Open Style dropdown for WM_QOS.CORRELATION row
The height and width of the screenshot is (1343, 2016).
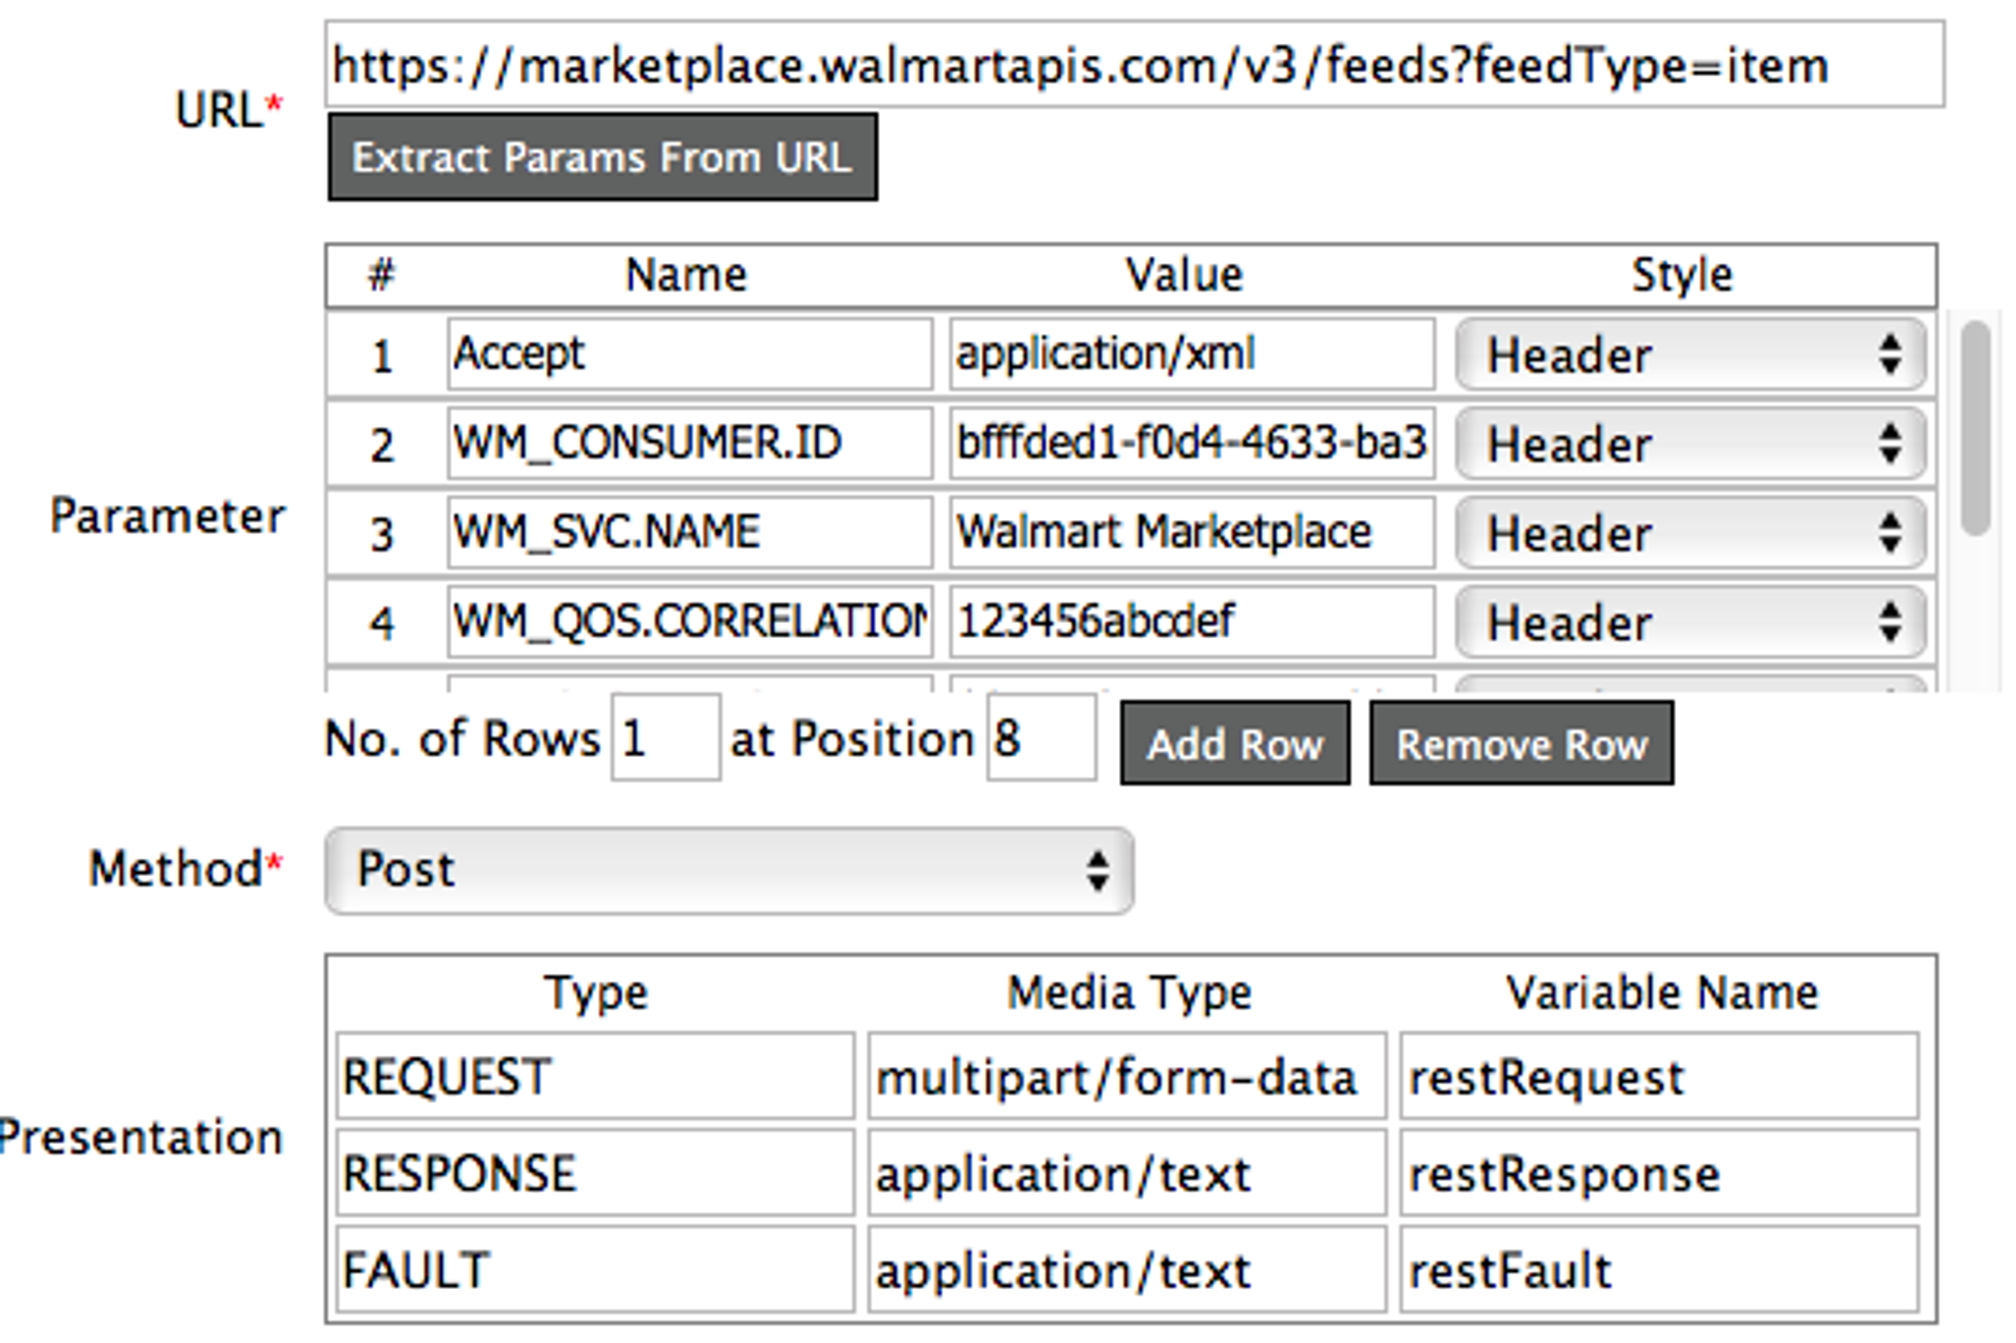pos(1689,622)
